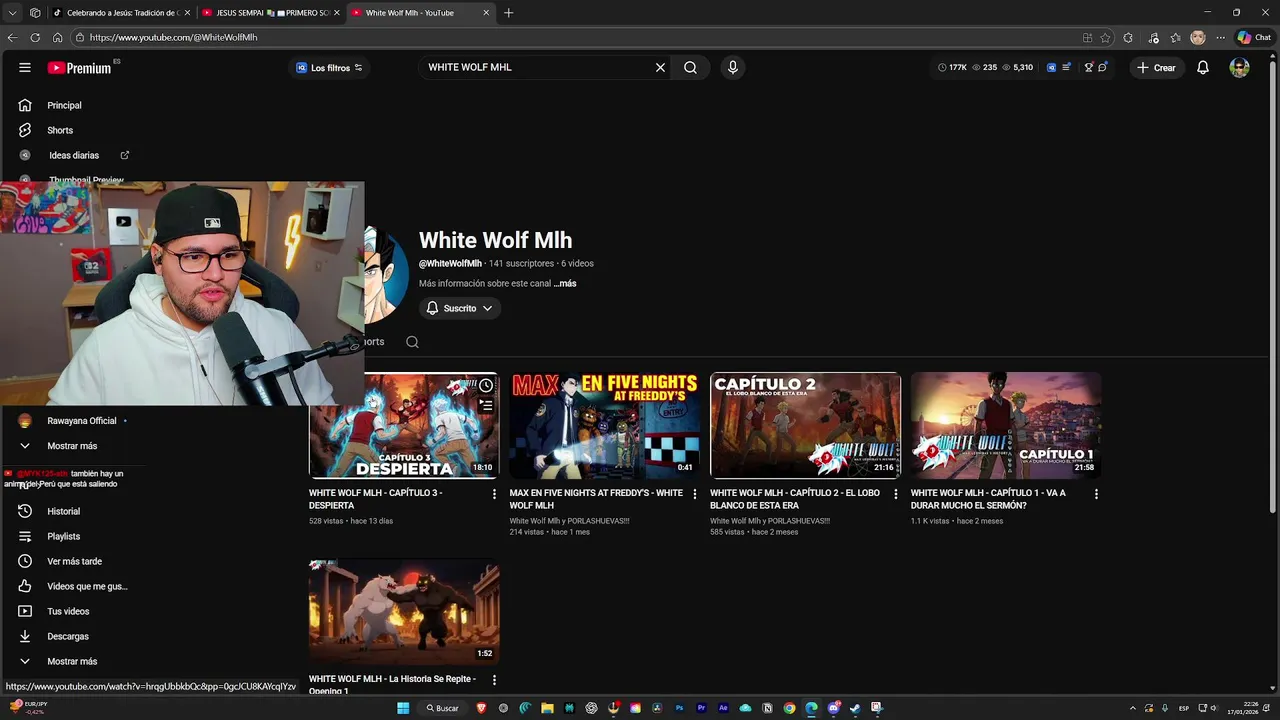1280x720 pixels.
Task: Go back in the browser
Action: coord(12,37)
